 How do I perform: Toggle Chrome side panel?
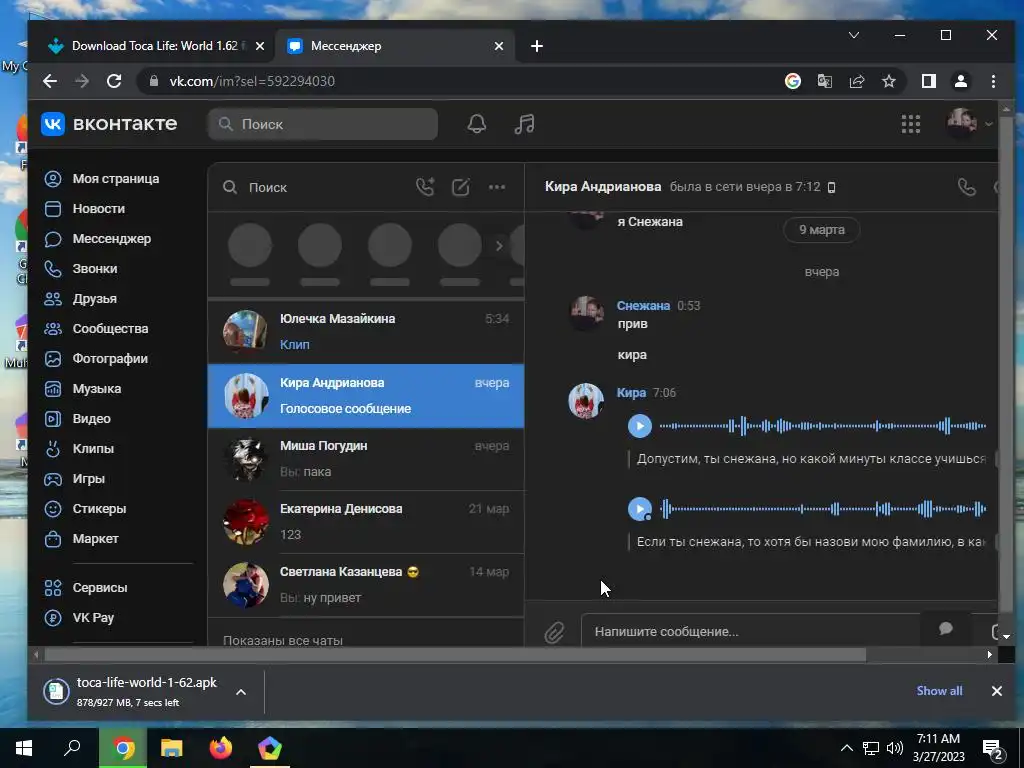(929, 81)
